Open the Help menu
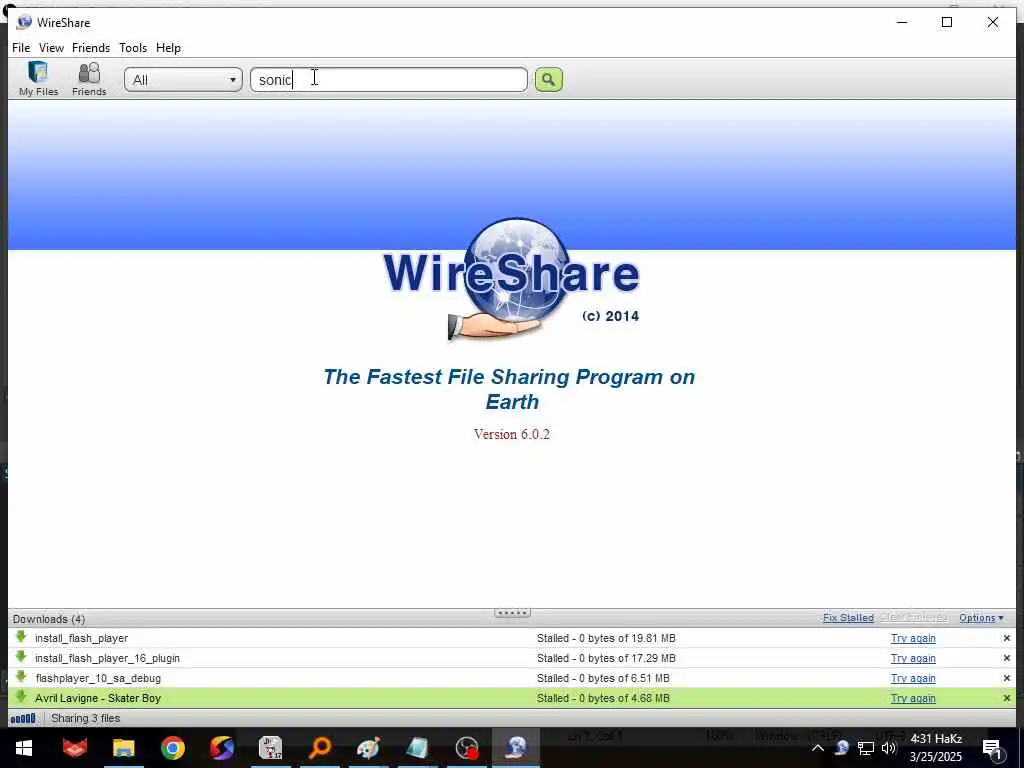1024x768 pixels. (x=168, y=48)
